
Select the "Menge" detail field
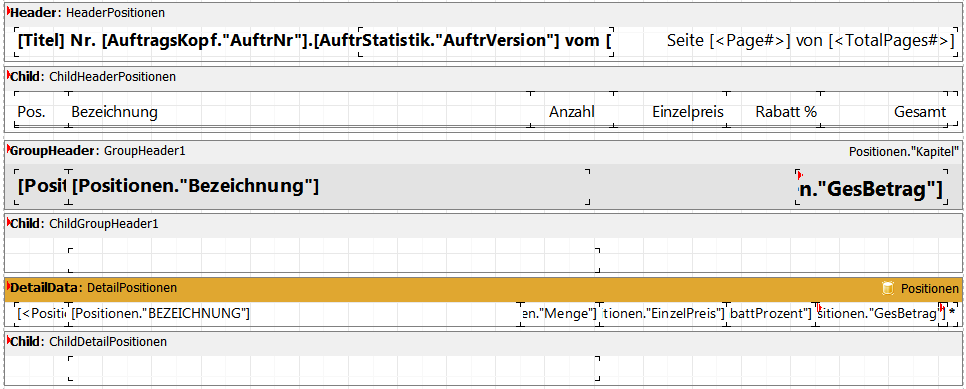point(559,313)
